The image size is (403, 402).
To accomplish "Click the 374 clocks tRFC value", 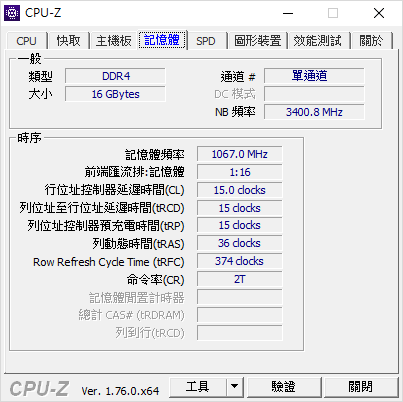I will tap(240, 261).
